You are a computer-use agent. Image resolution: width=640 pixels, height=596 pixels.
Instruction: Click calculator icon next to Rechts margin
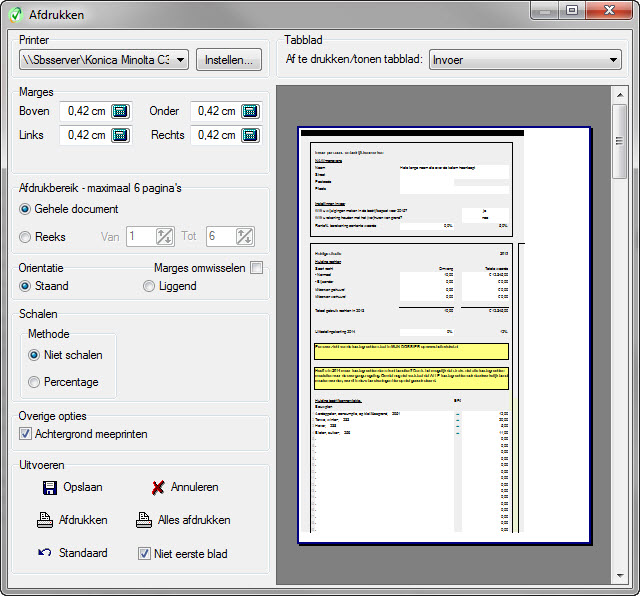coord(250,135)
